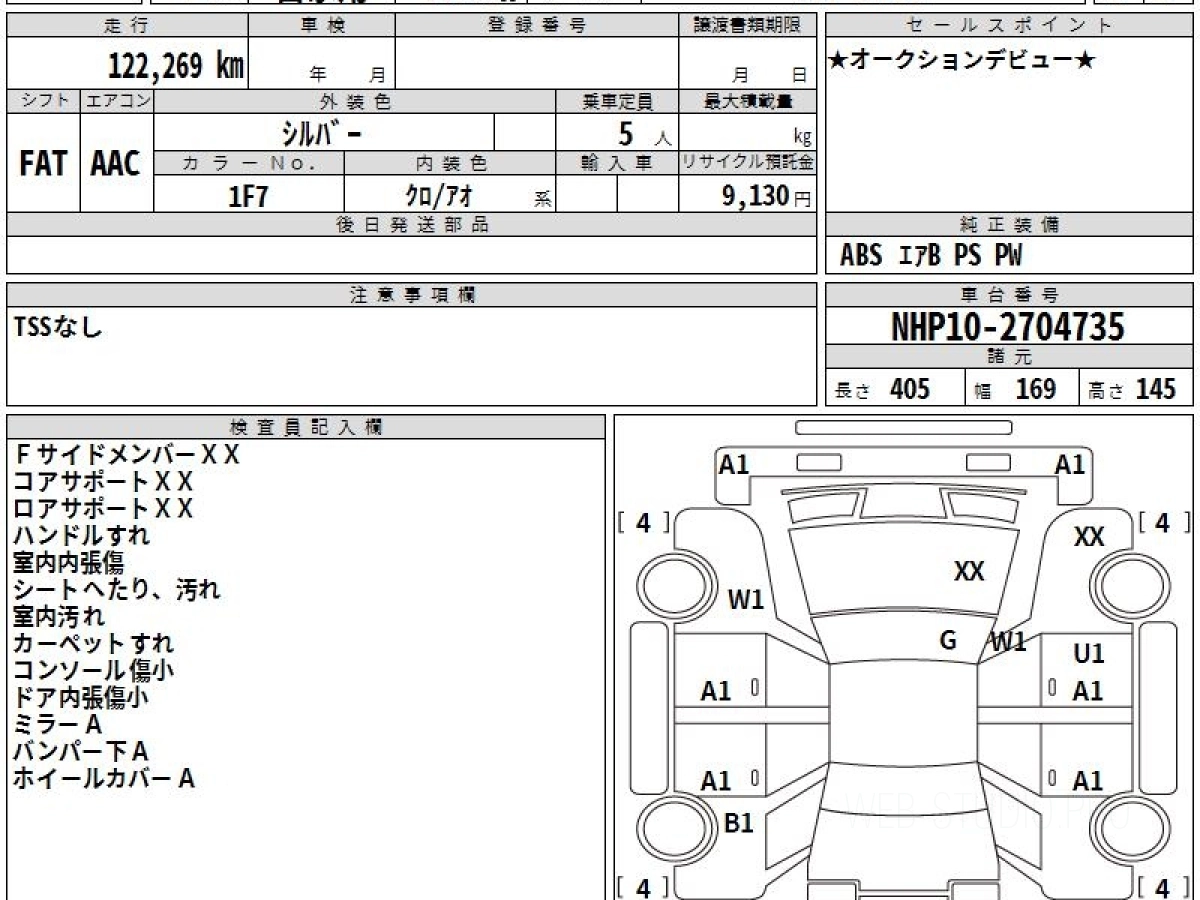
Task: Select the XX mark on the hood
Action: [x=969, y=572]
